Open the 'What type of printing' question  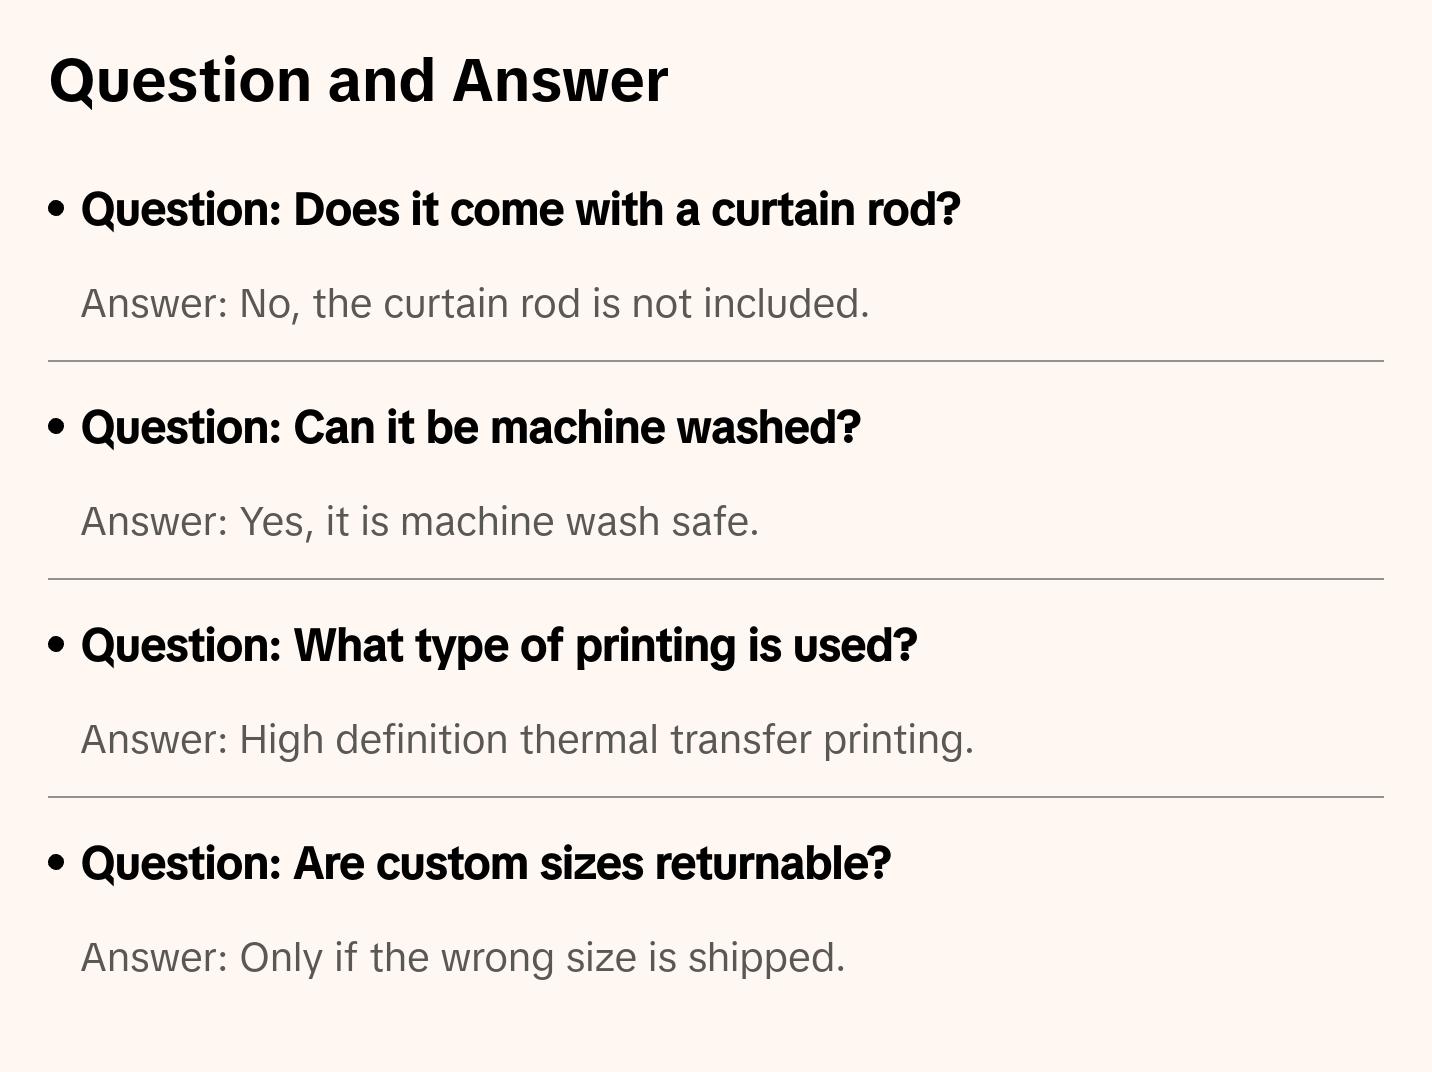point(498,646)
